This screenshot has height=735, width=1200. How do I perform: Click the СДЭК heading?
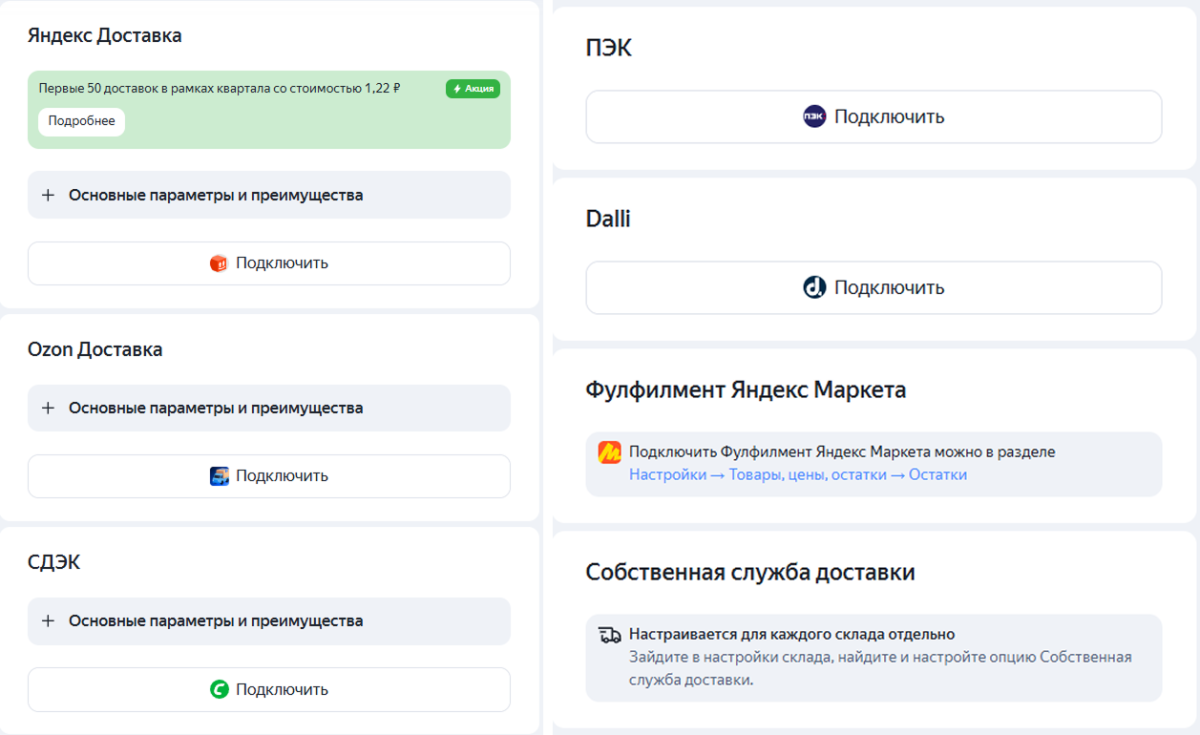[x=54, y=562]
